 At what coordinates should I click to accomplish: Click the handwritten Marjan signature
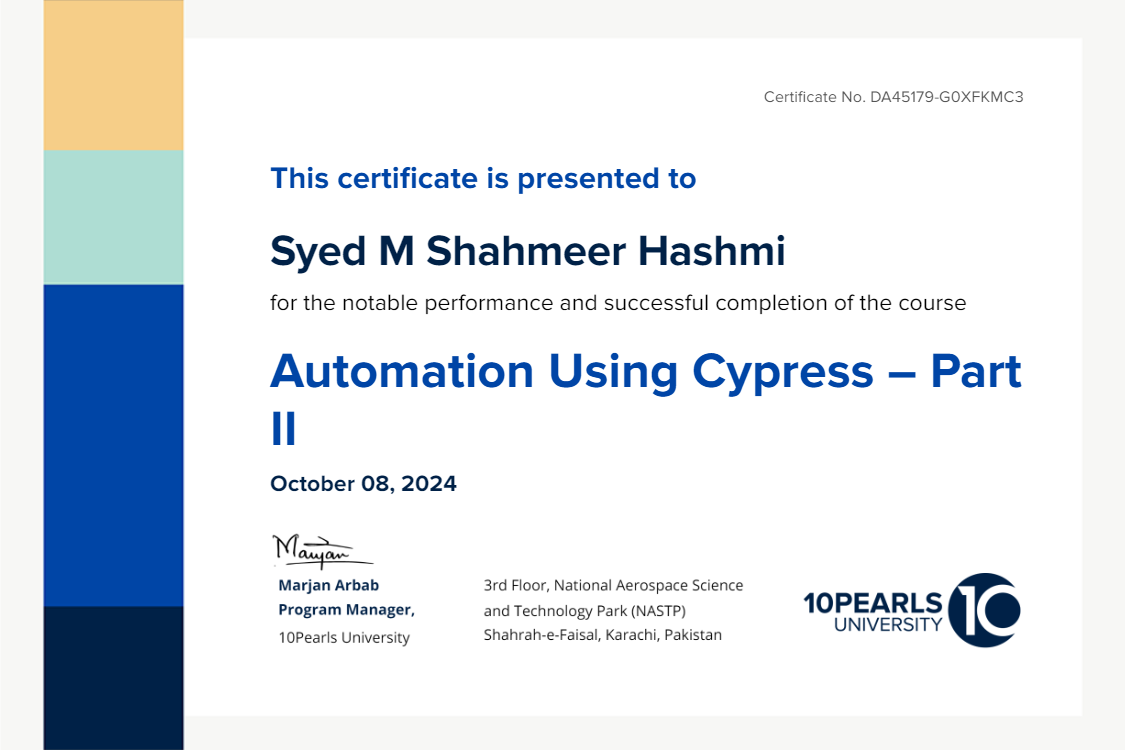click(315, 551)
